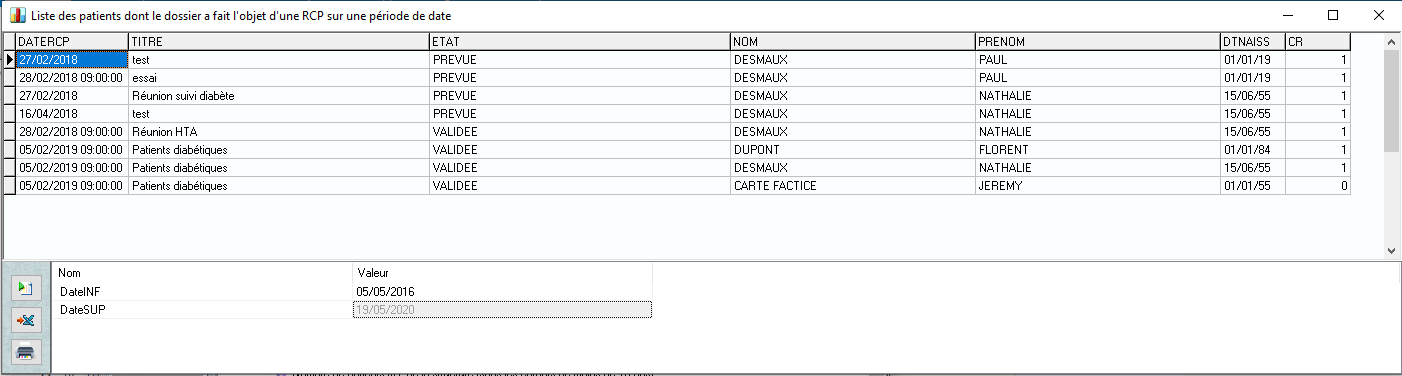Click the DTNAISS column header
This screenshot has width=1402, height=376.
point(1252,42)
